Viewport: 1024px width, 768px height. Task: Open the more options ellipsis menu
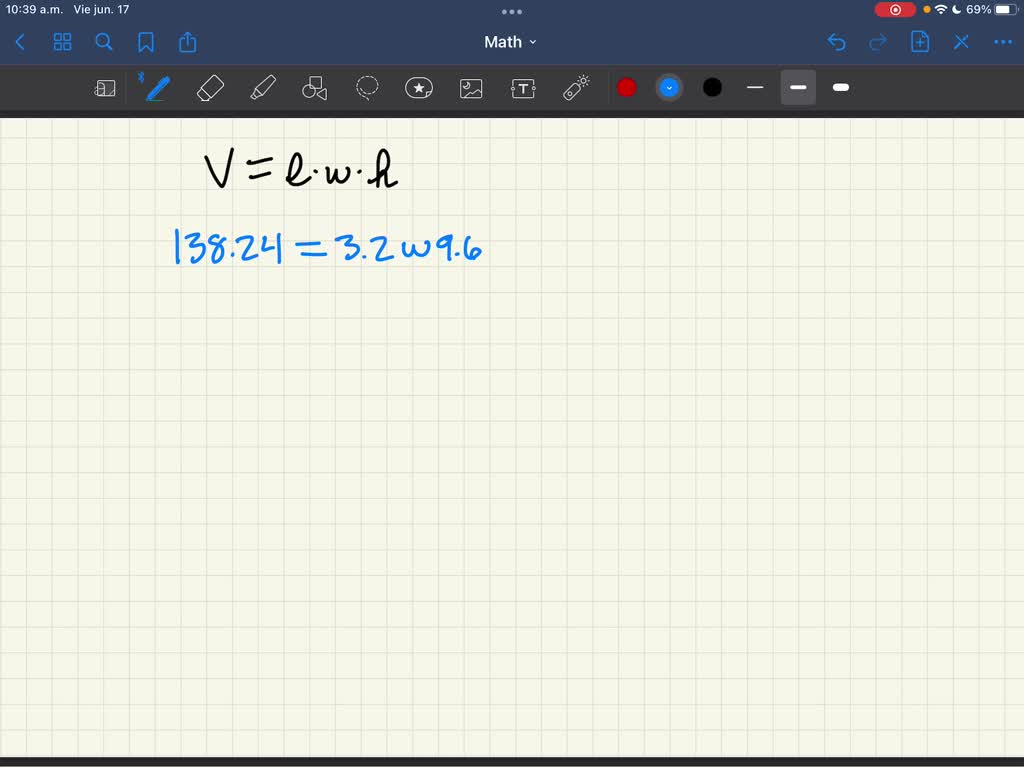1002,42
